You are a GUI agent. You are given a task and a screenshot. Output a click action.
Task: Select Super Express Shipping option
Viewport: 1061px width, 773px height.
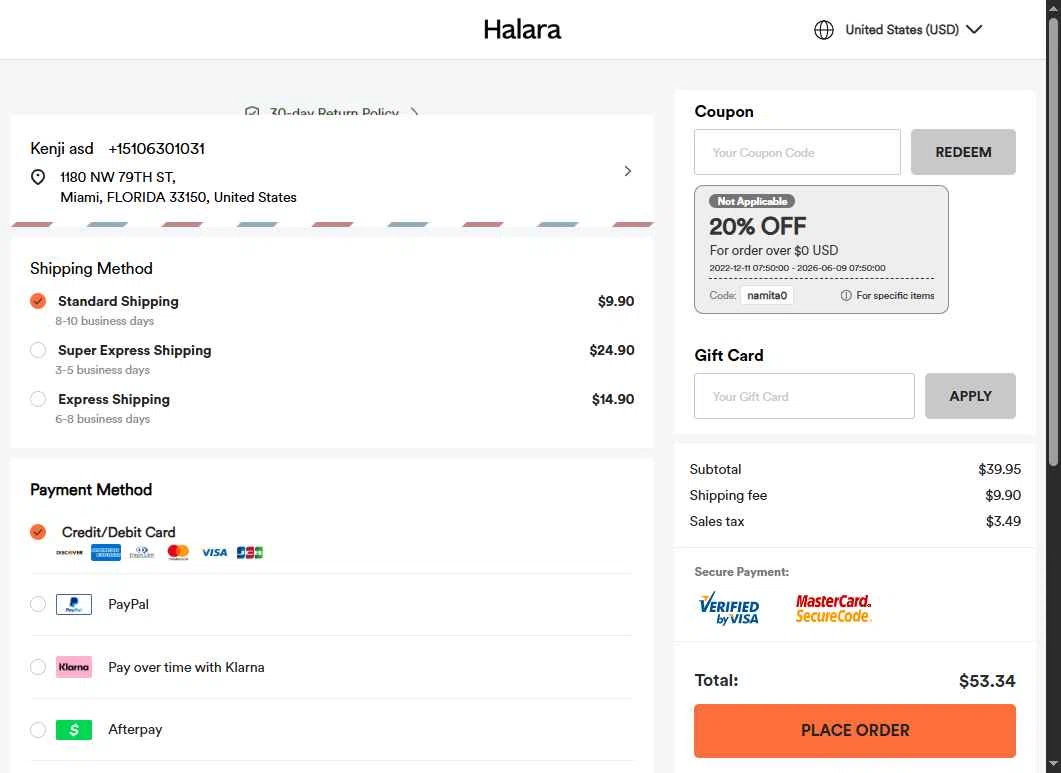click(38, 350)
